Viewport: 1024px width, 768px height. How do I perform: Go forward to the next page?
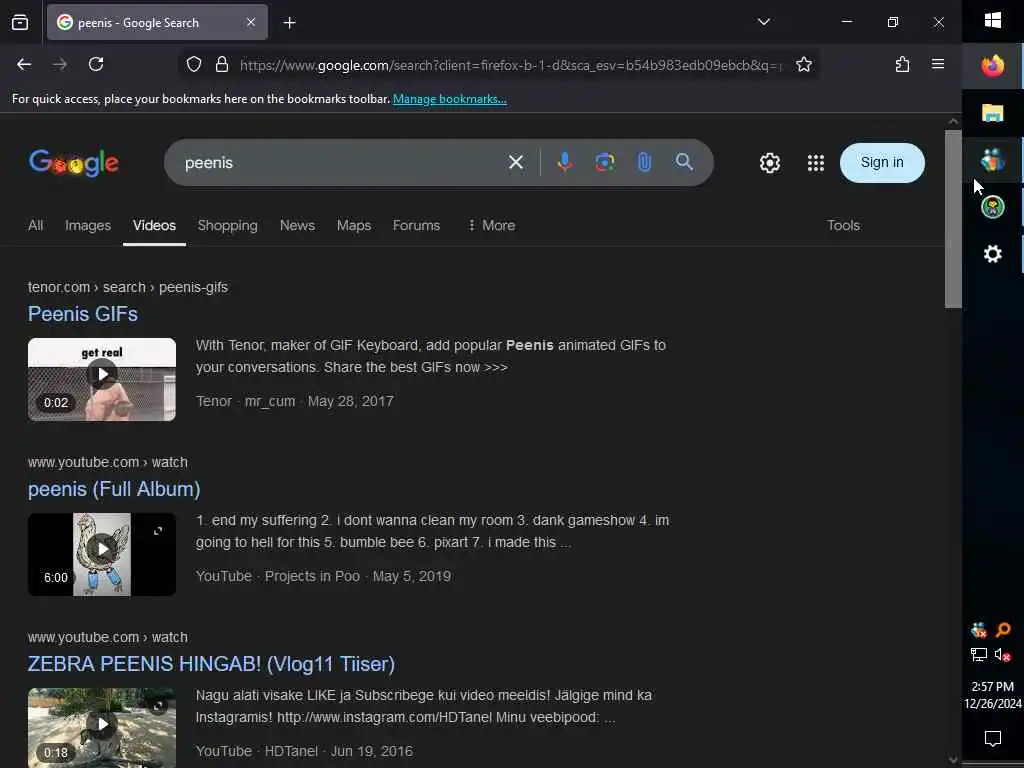point(60,64)
